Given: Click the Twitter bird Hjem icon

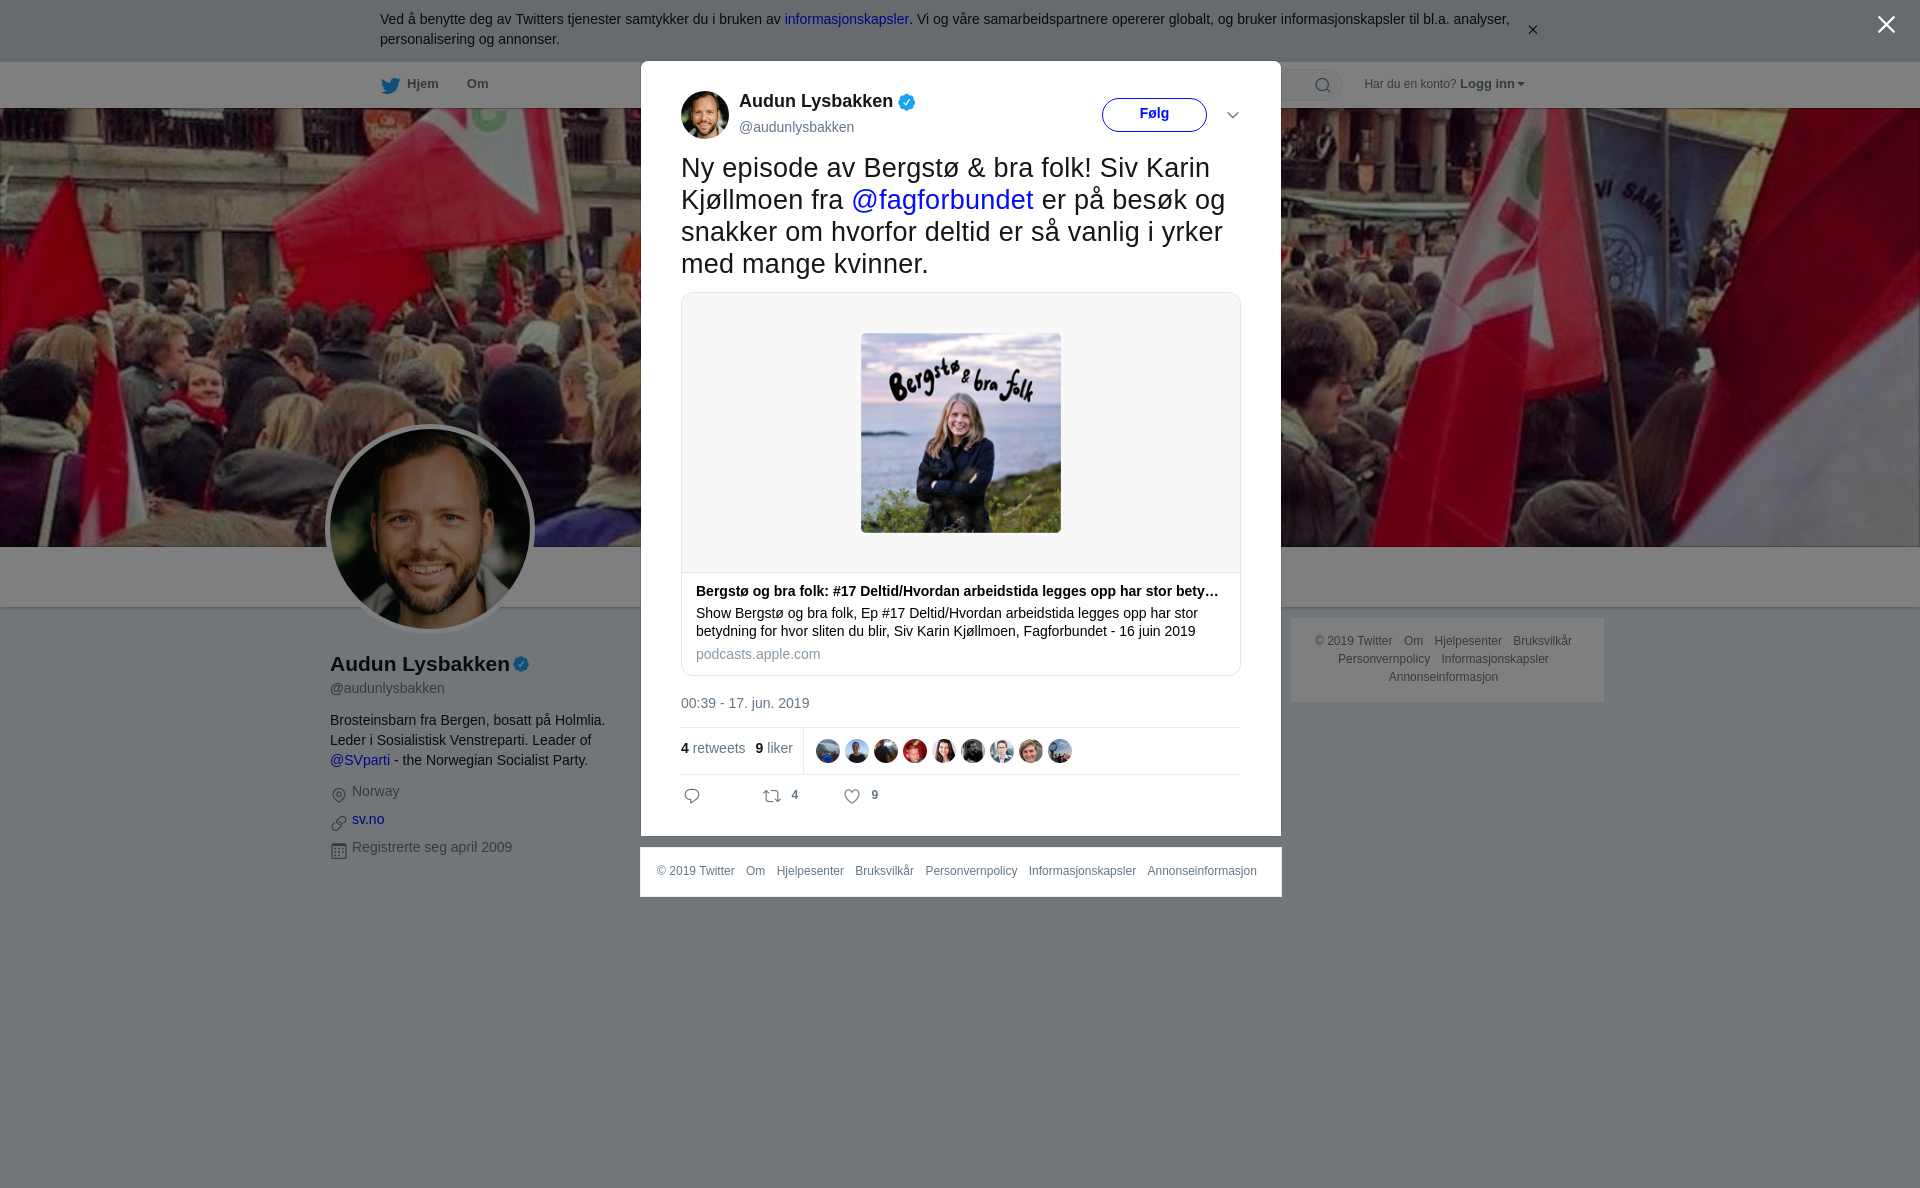Looking at the screenshot, I should (390, 85).
